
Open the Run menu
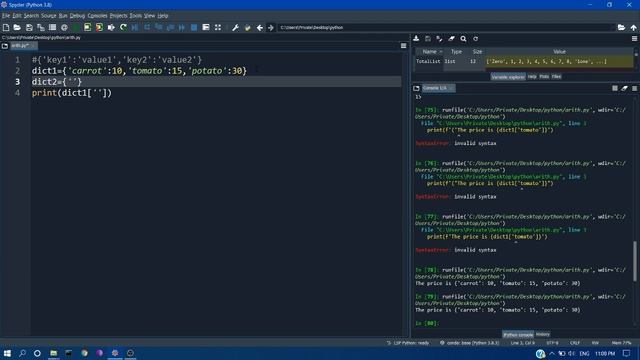(x=63, y=16)
